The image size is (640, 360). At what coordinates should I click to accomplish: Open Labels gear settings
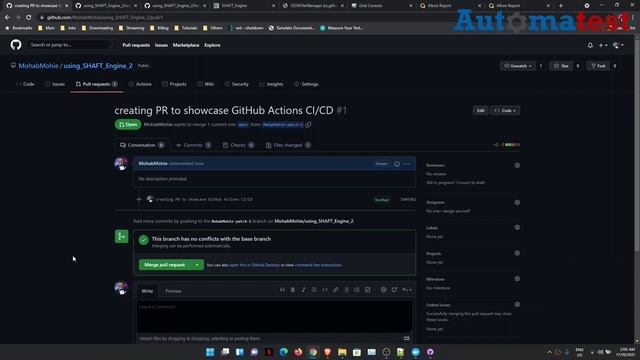(517, 227)
